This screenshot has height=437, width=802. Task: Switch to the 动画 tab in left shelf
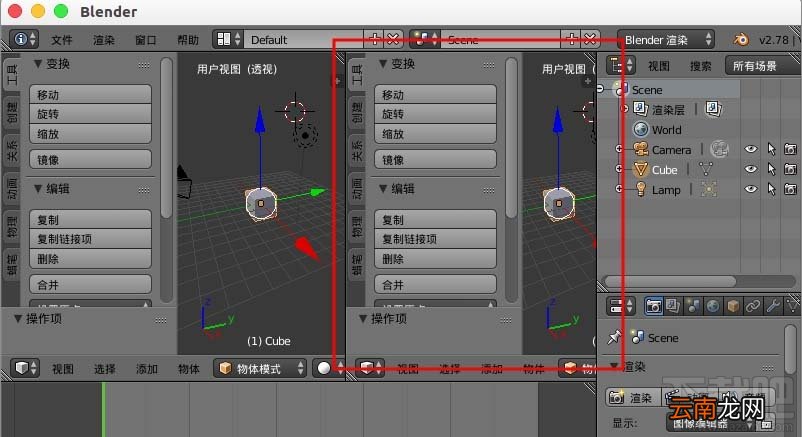12,188
